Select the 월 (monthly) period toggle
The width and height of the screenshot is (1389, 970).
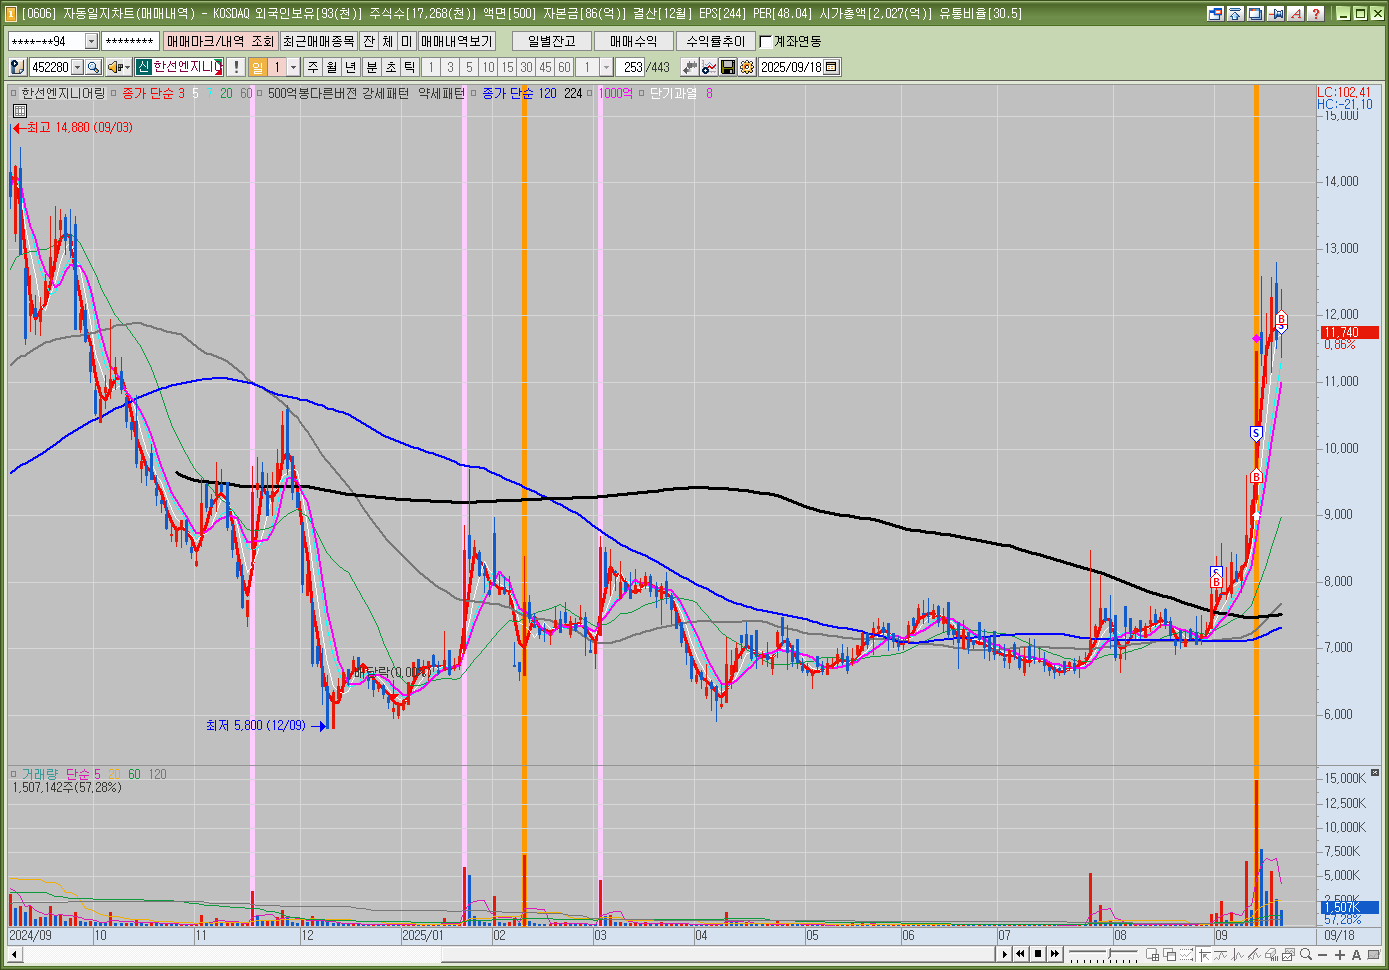coord(332,67)
